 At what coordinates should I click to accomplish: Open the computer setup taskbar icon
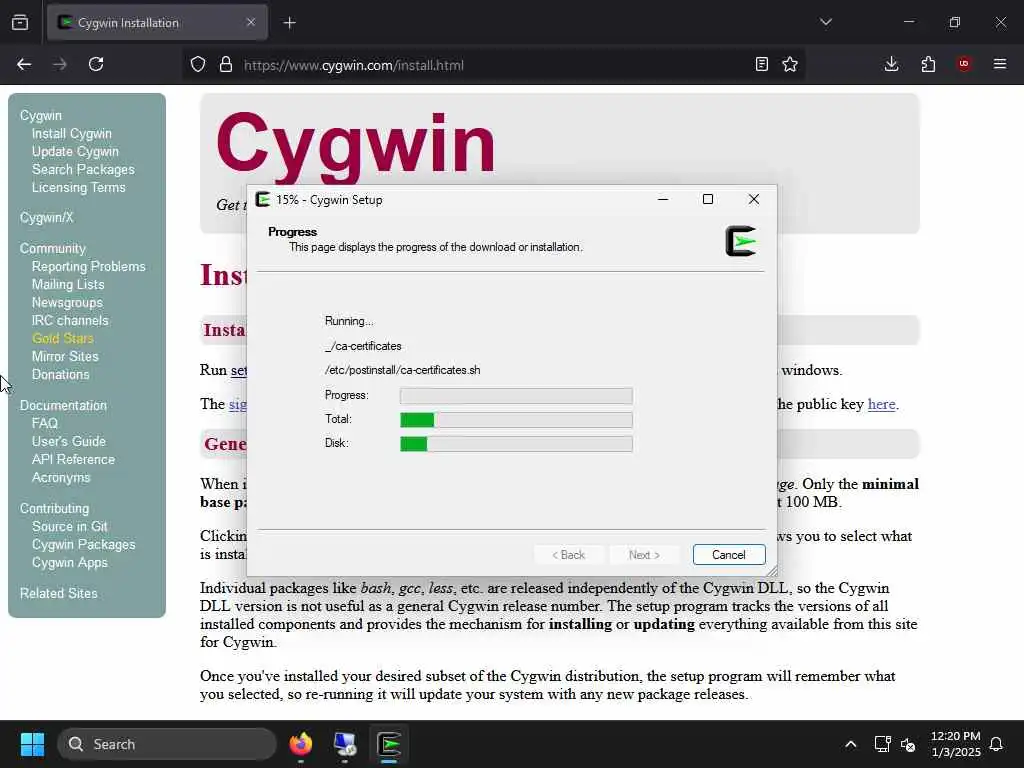(345, 744)
